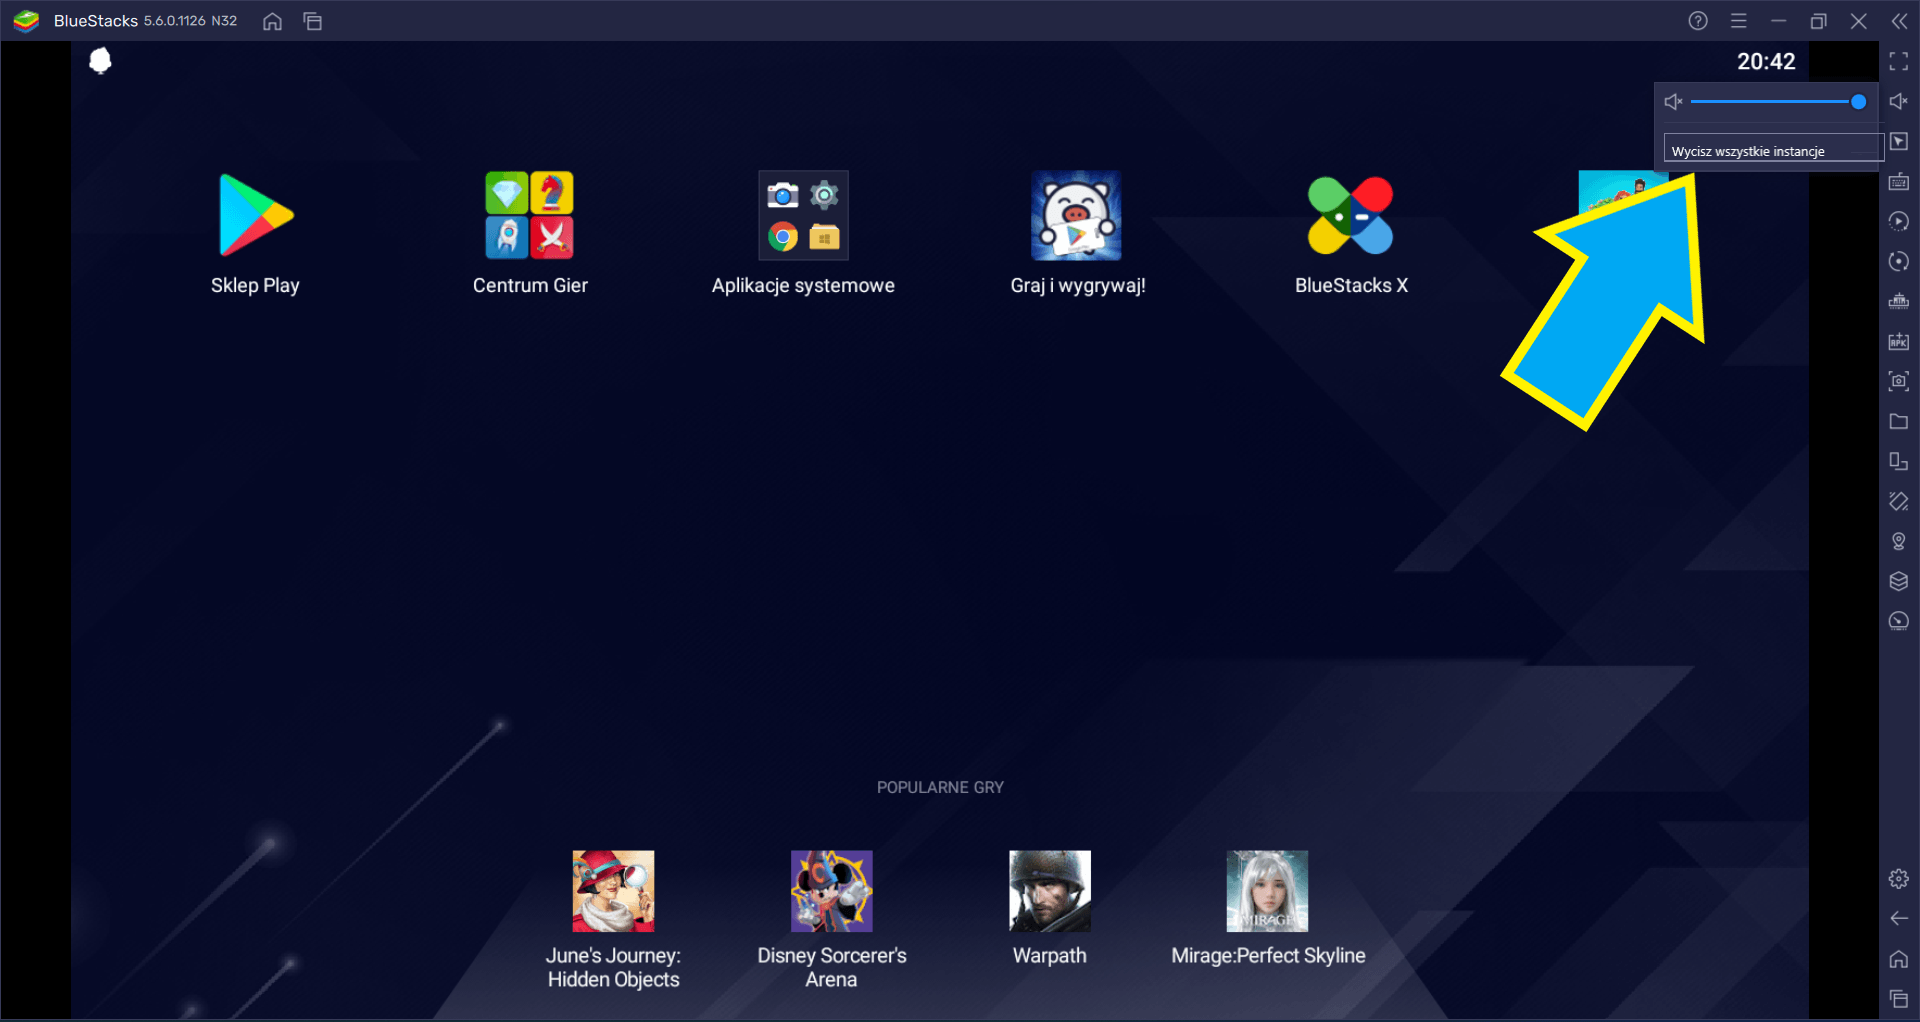
Task: Click Install APK icon in sidebar
Action: pyautogui.click(x=1899, y=342)
